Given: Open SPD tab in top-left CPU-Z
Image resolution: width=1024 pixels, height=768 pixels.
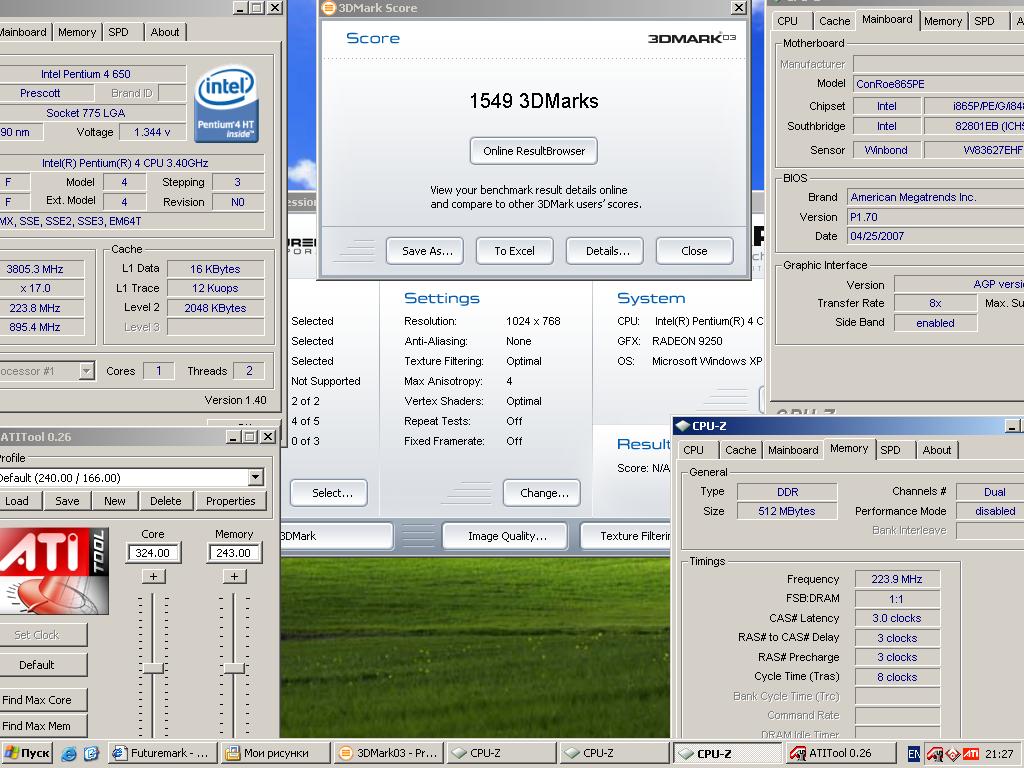Looking at the screenshot, I should pyautogui.click(x=118, y=32).
